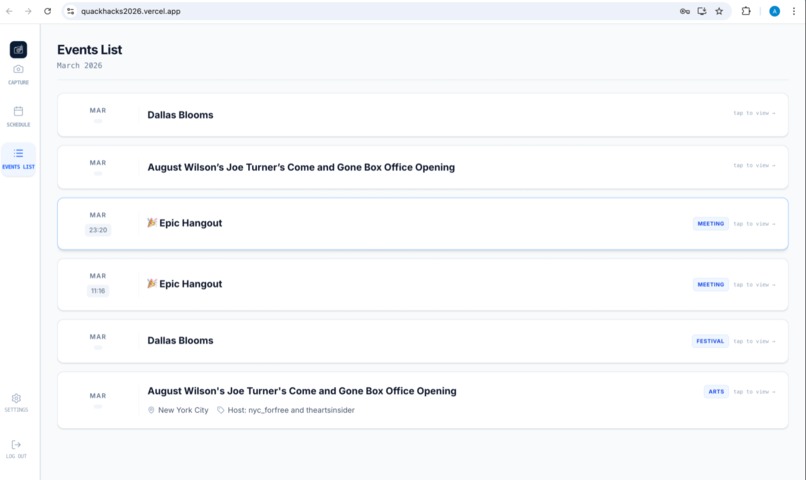Screen dimensions: 806x480
Task: Click the tag icon beside Host text
Action: [221, 410]
